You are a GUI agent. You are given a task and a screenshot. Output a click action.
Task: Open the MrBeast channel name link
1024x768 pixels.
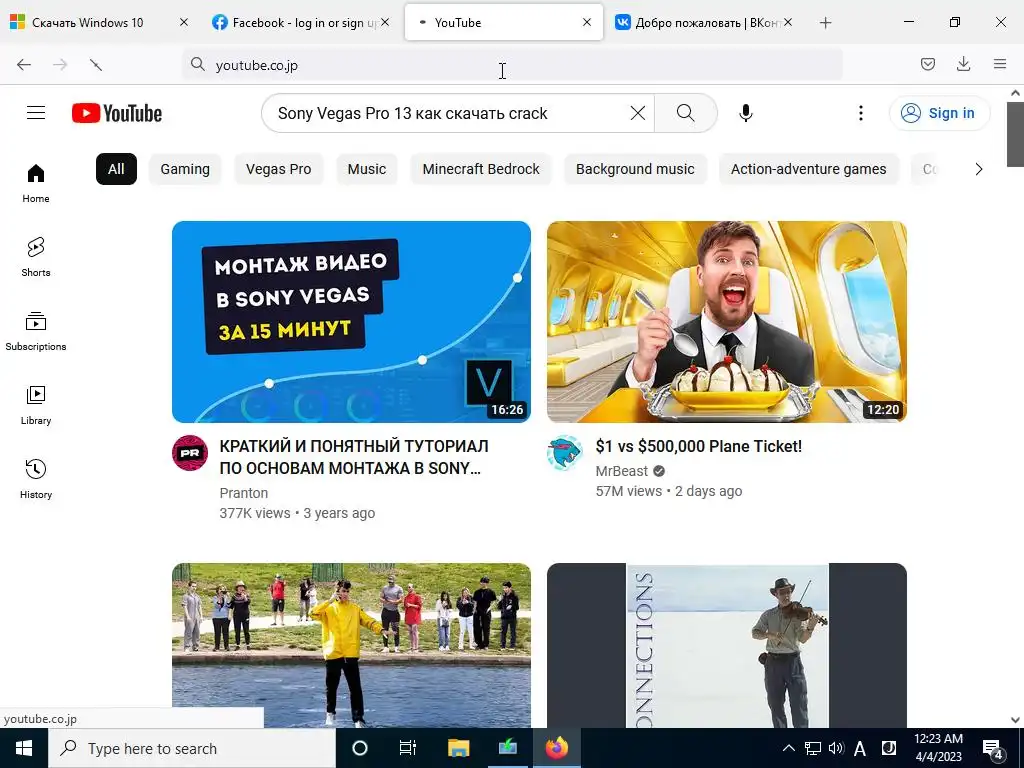coord(622,471)
